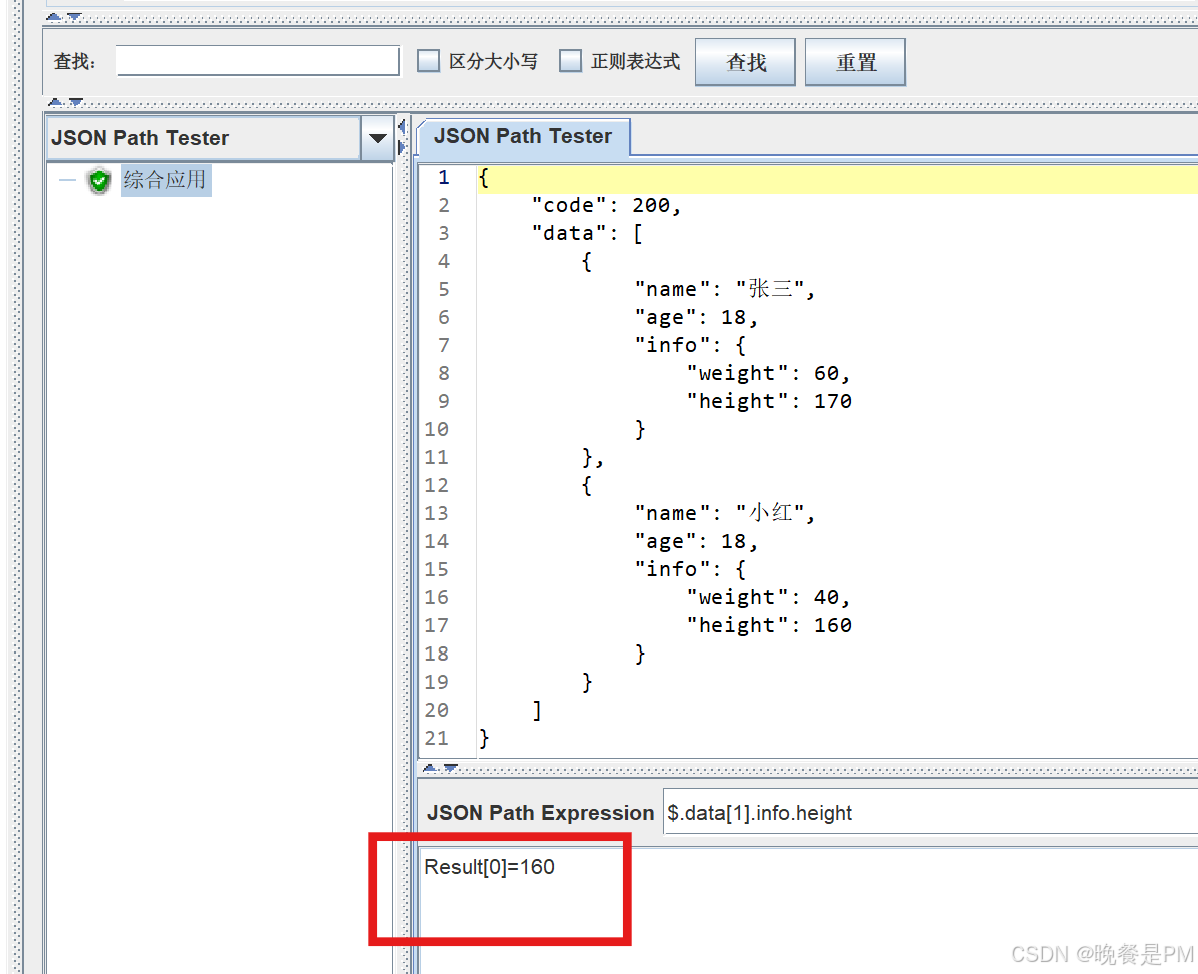Tick the 区分大小写 checkbox
This screenshot has height=974, width=1198.
(x=429, y=61)
